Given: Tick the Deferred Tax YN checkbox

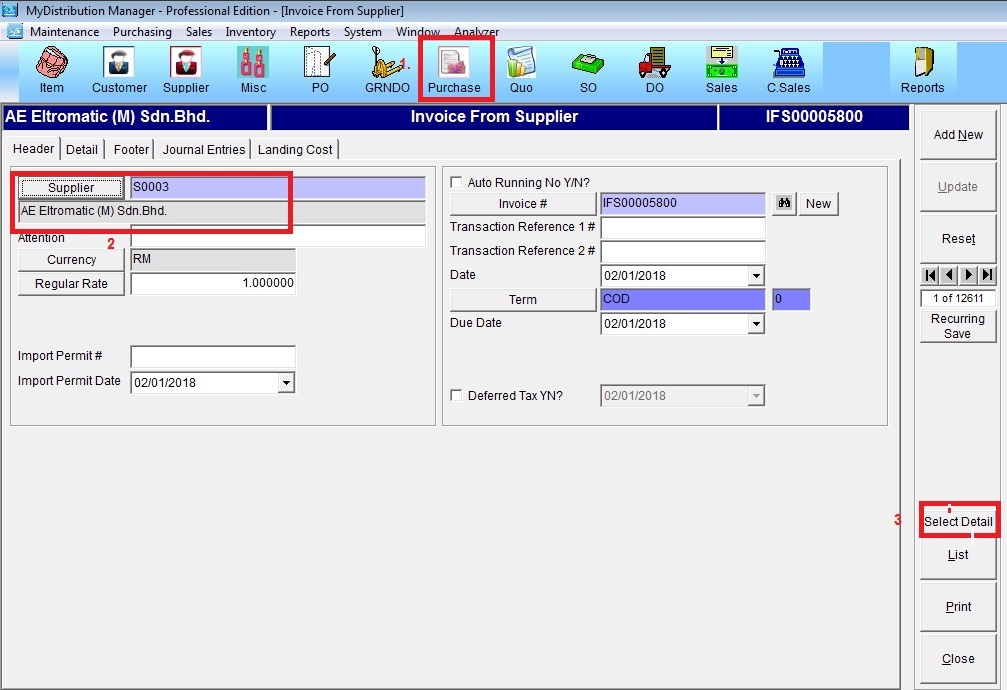Looking at the screenshot, I should (x=457, y=396).
